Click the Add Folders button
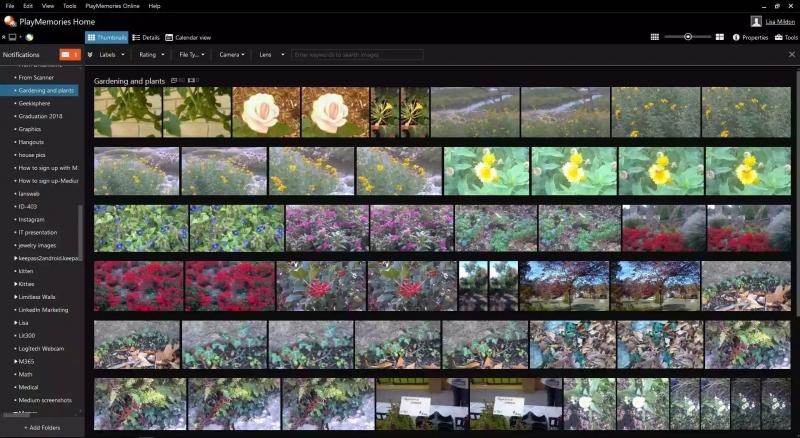 tap(42, 427)
